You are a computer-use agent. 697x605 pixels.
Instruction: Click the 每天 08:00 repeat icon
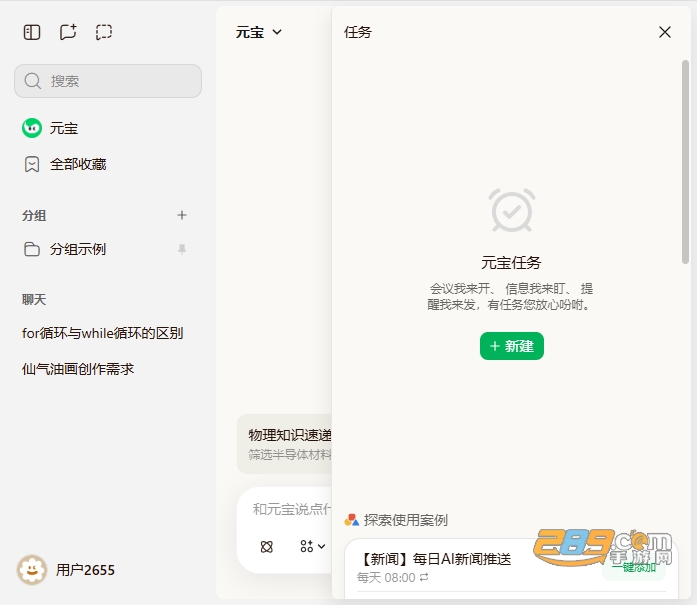click(424, 577)
